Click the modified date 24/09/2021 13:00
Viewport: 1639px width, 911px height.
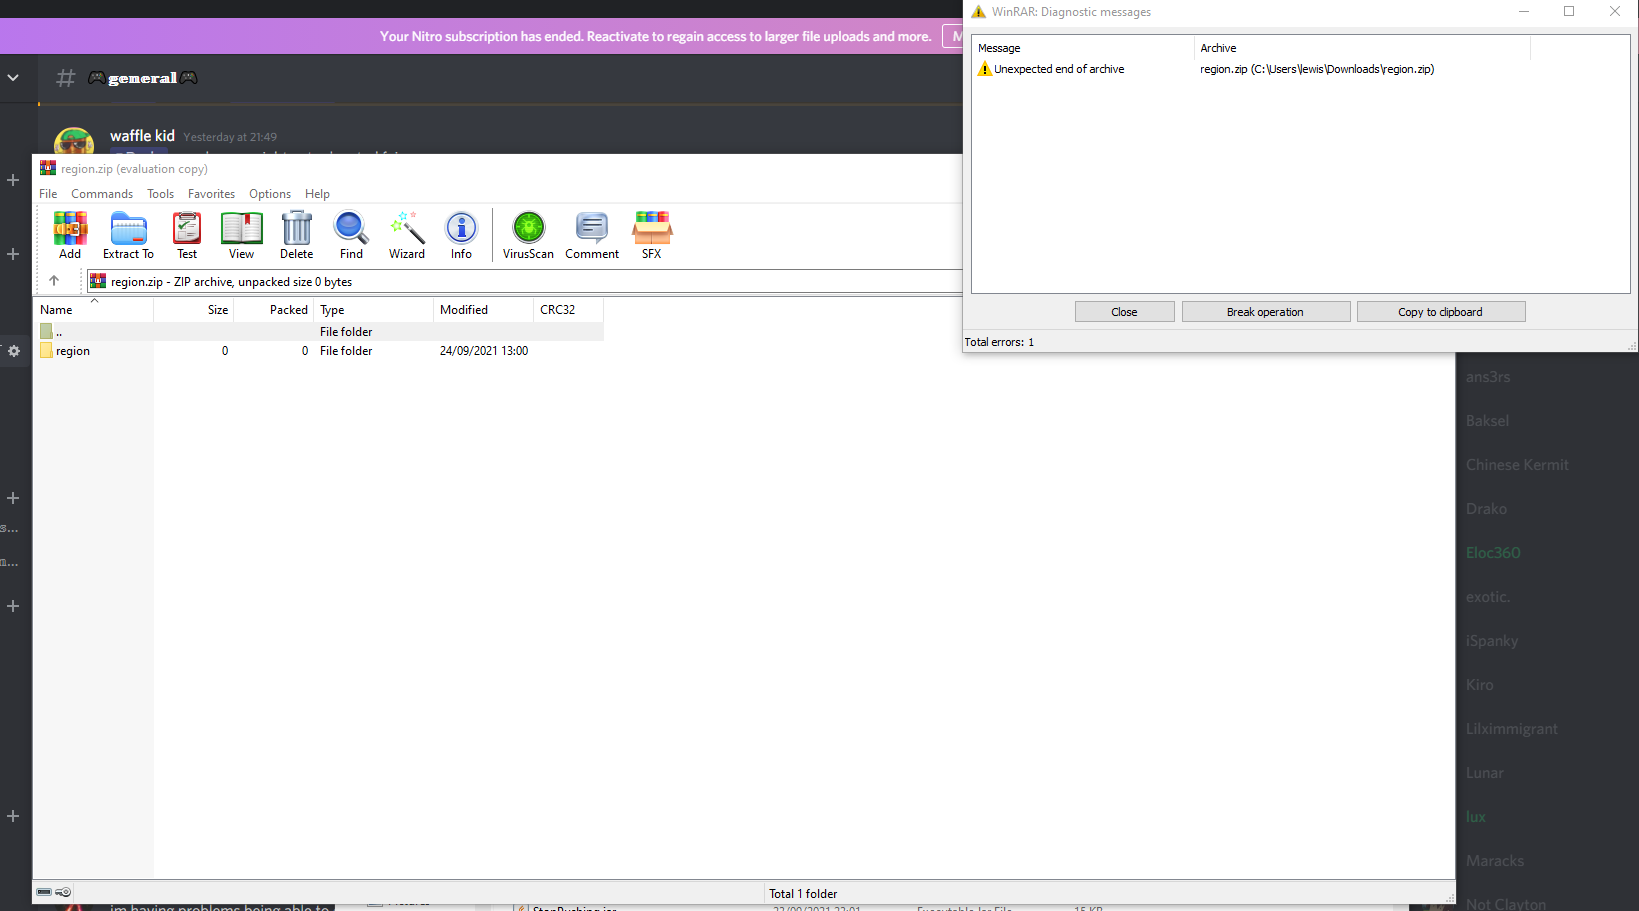coord(484,351)
